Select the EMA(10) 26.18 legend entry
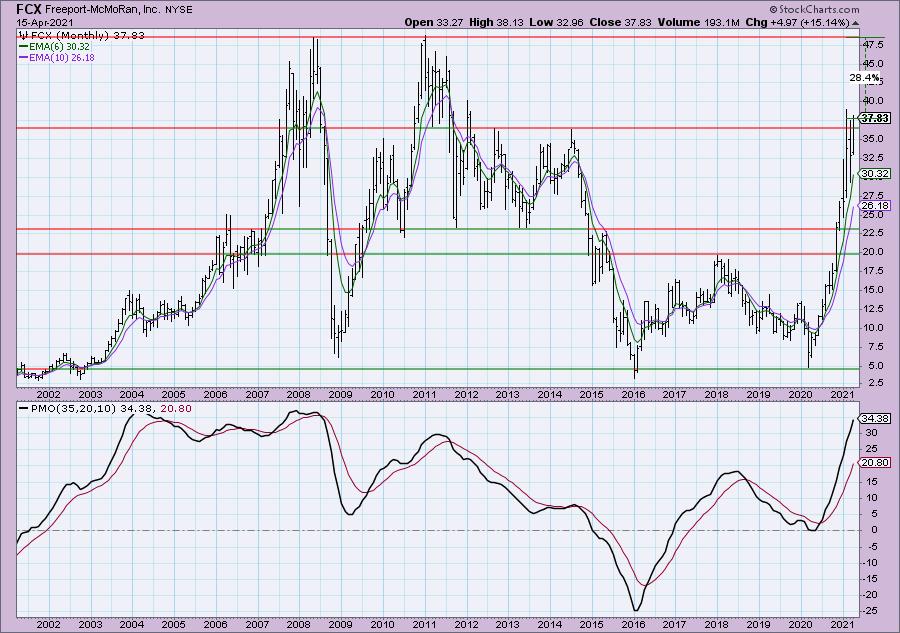The height and width of the screenshot is (633, 900). [57, 57]
